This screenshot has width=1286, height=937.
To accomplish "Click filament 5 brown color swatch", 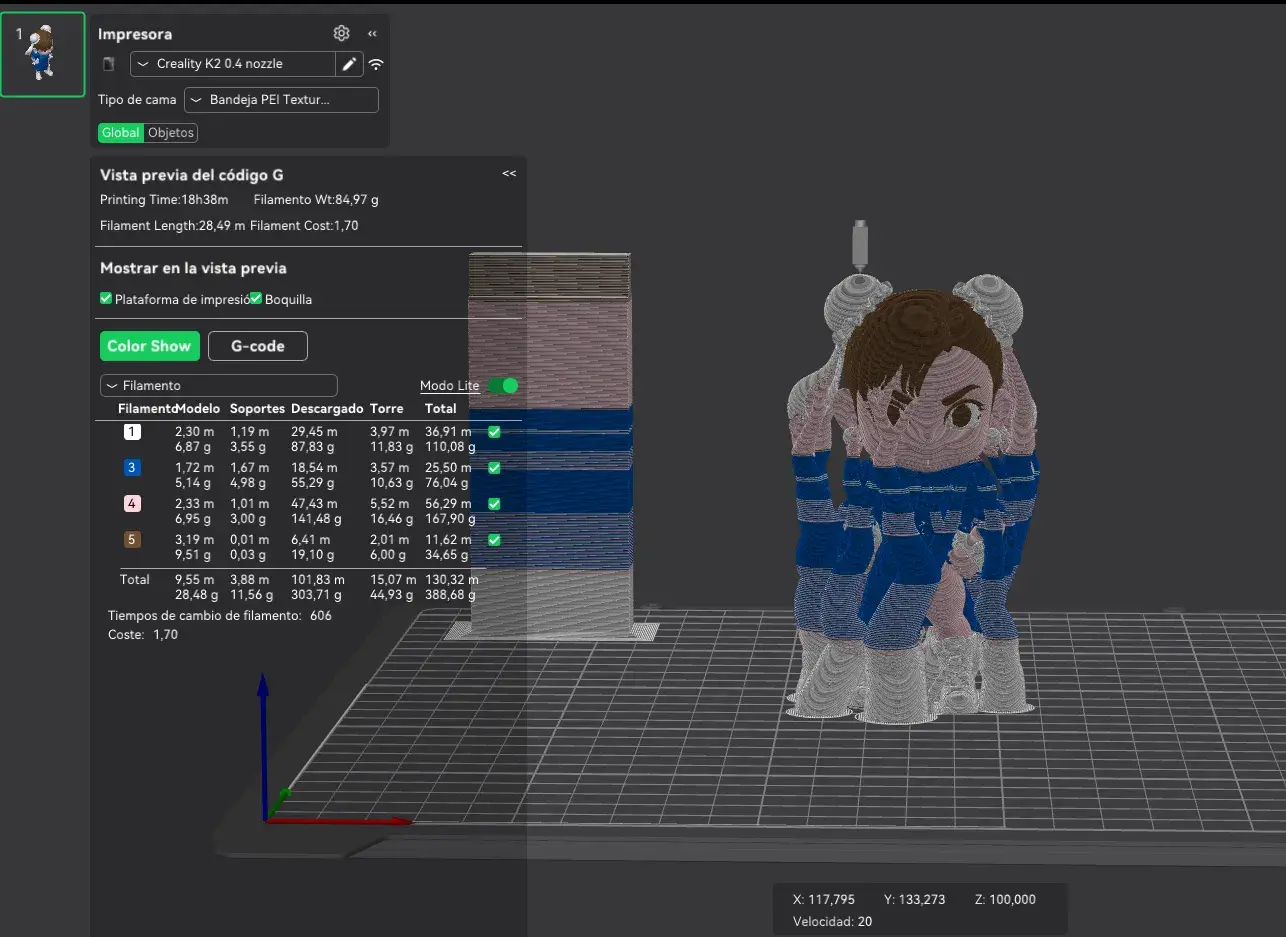I will coord(133,540).
